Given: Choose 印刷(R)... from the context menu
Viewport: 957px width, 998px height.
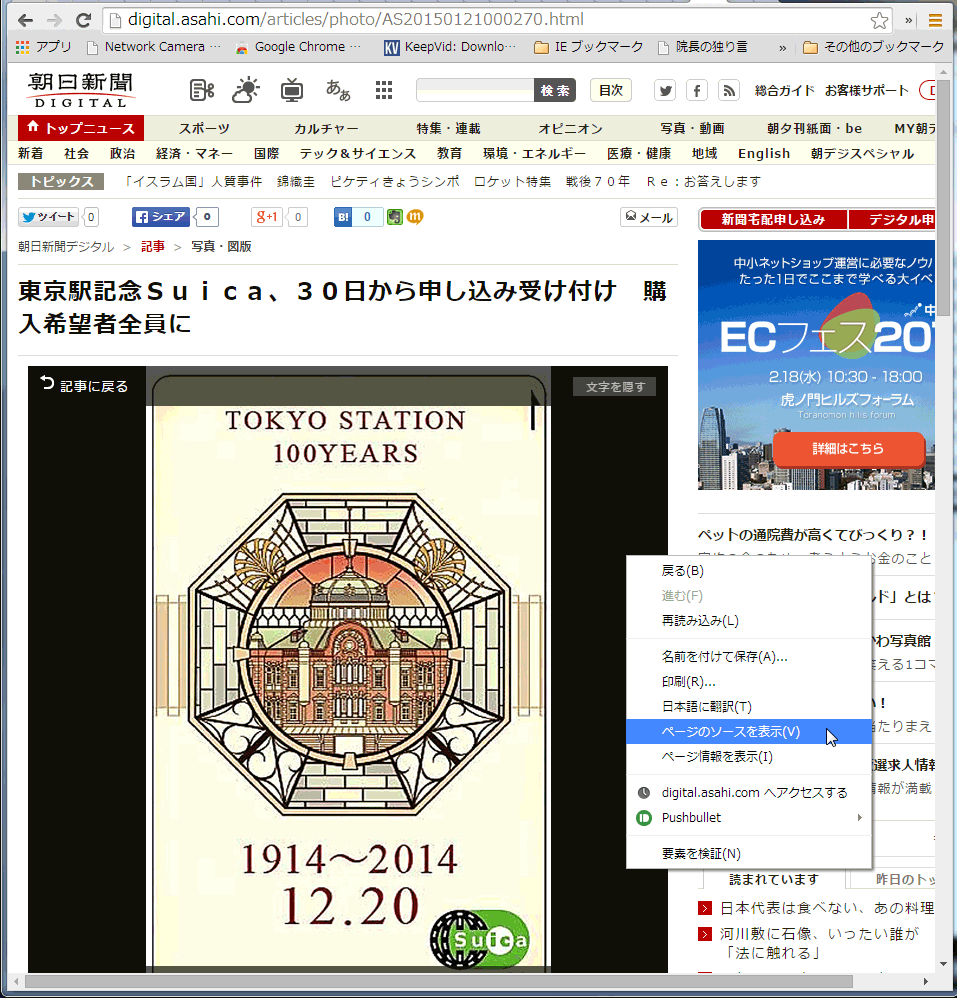Looking at the screenshot, I should point(749,682).
